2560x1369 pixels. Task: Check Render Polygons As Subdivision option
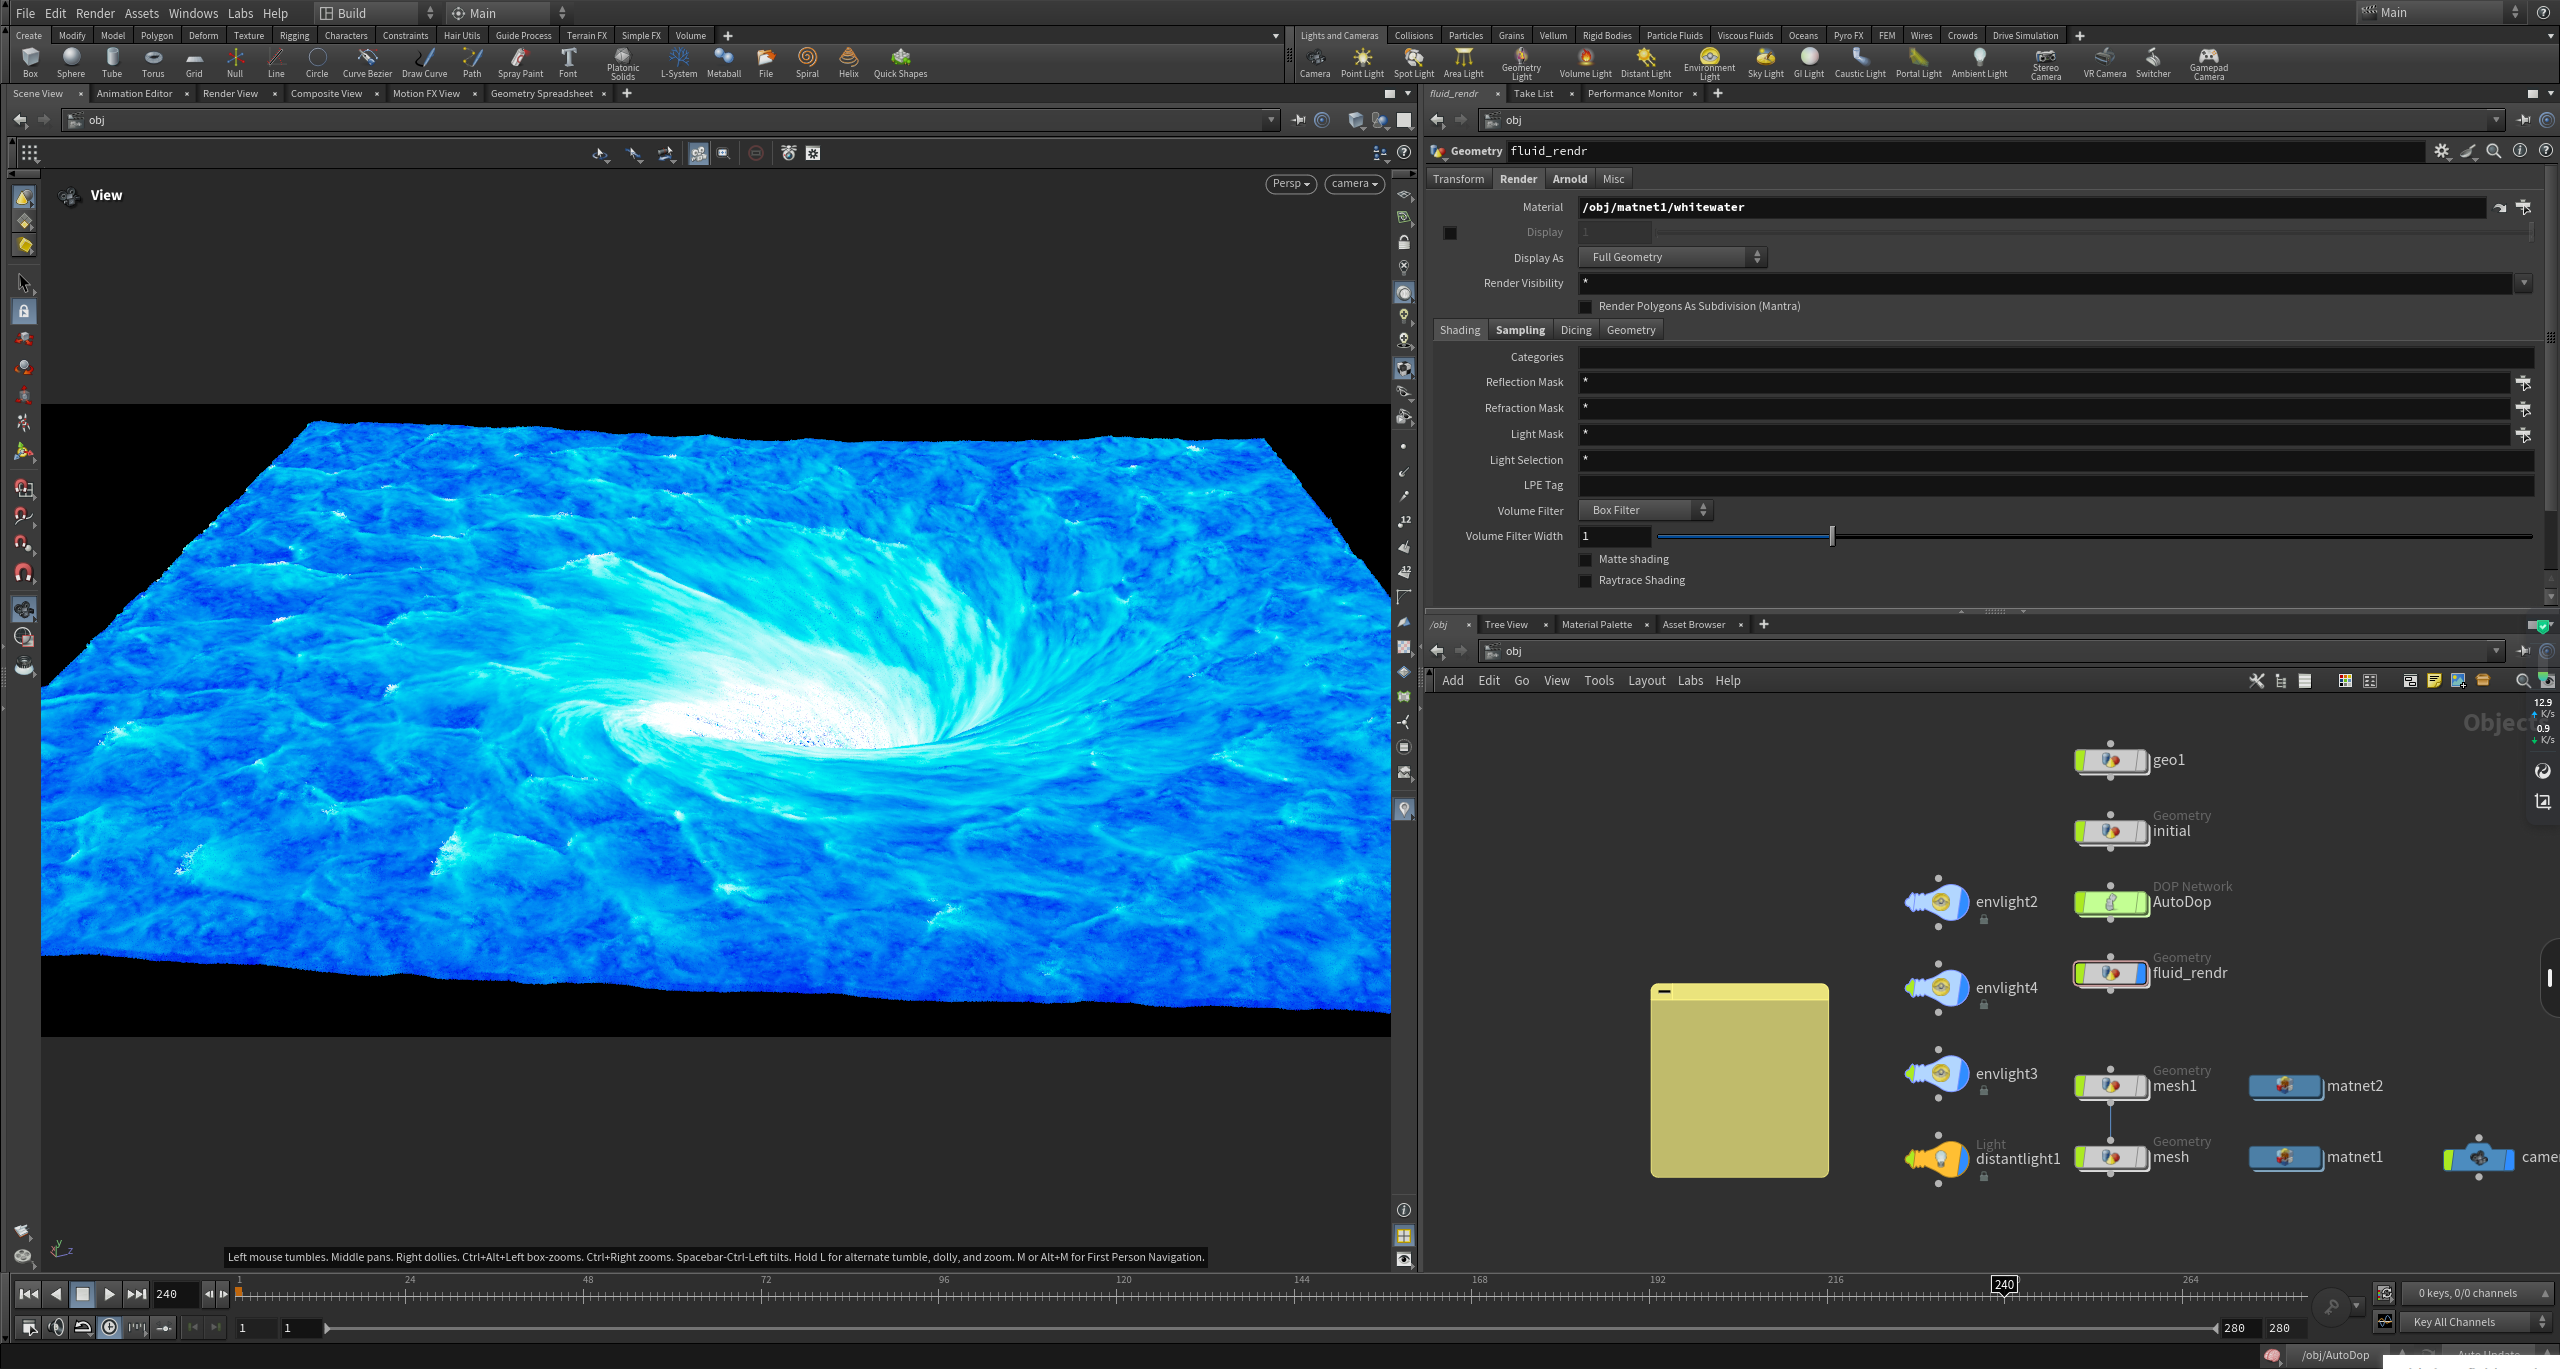coord(1585,307)
